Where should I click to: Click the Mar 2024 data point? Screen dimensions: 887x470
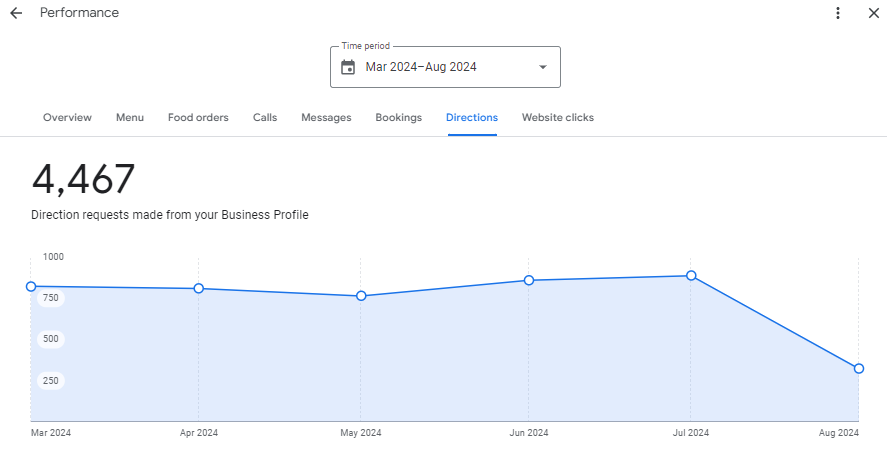click(x=31, y=287)
